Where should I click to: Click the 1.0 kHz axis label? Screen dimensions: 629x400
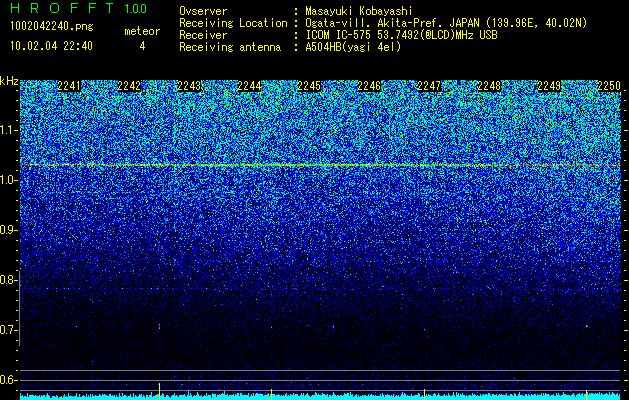[x=8, y=180]
